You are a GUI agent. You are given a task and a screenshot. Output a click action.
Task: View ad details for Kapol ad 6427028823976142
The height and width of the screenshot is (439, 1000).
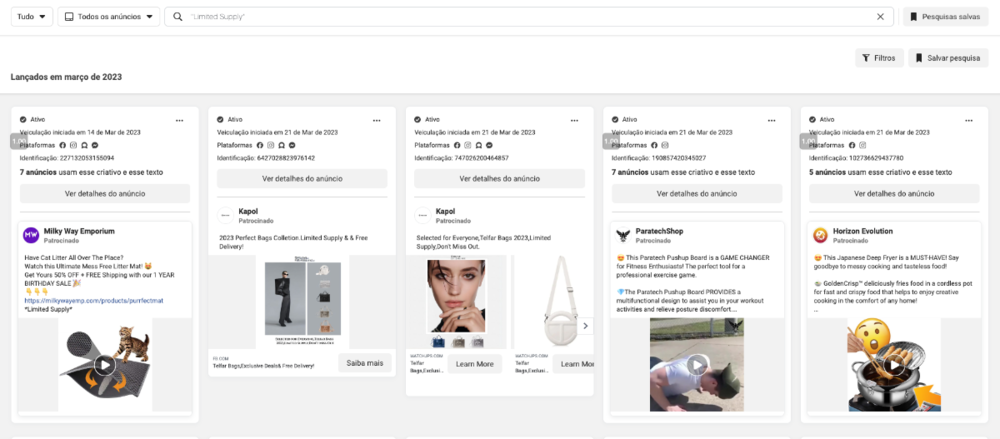[302, 179]
